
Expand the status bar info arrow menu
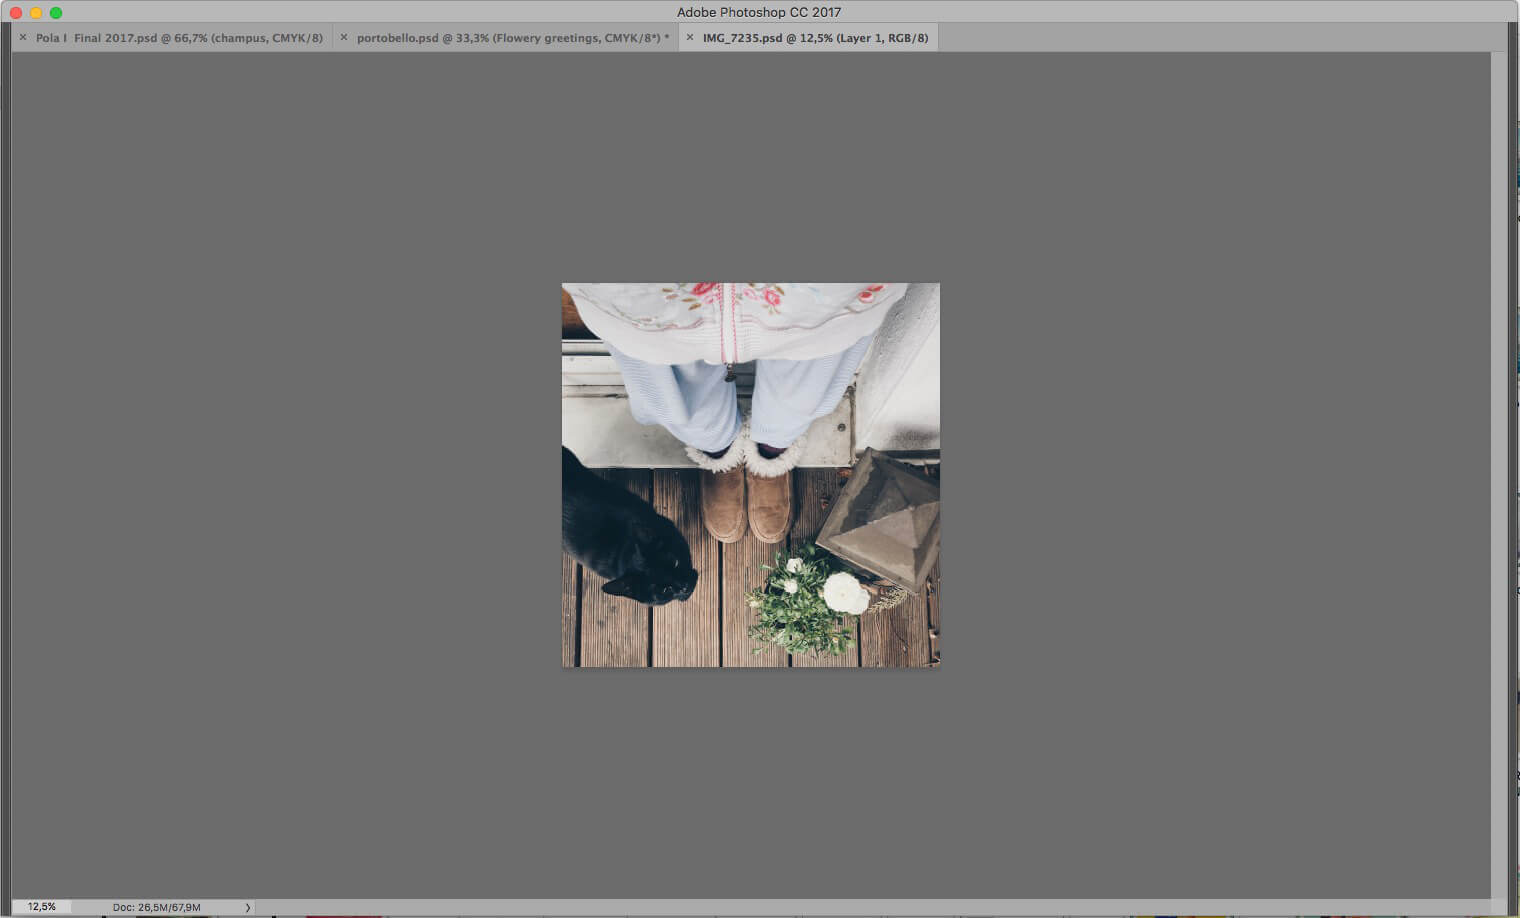click(248, 908)
